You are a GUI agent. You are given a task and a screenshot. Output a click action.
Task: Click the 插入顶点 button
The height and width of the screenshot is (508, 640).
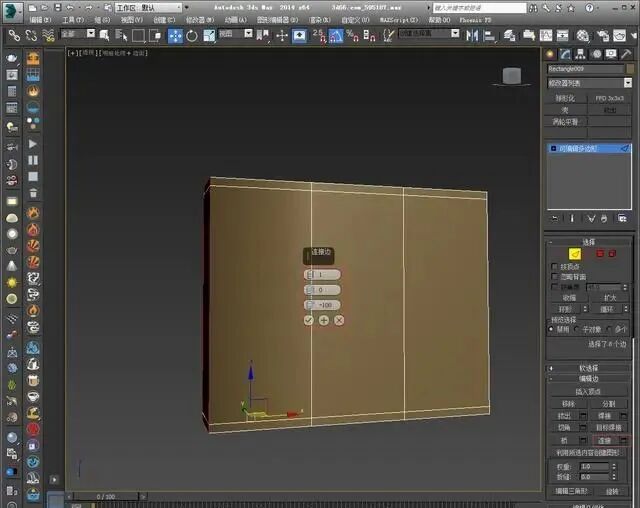588,392
